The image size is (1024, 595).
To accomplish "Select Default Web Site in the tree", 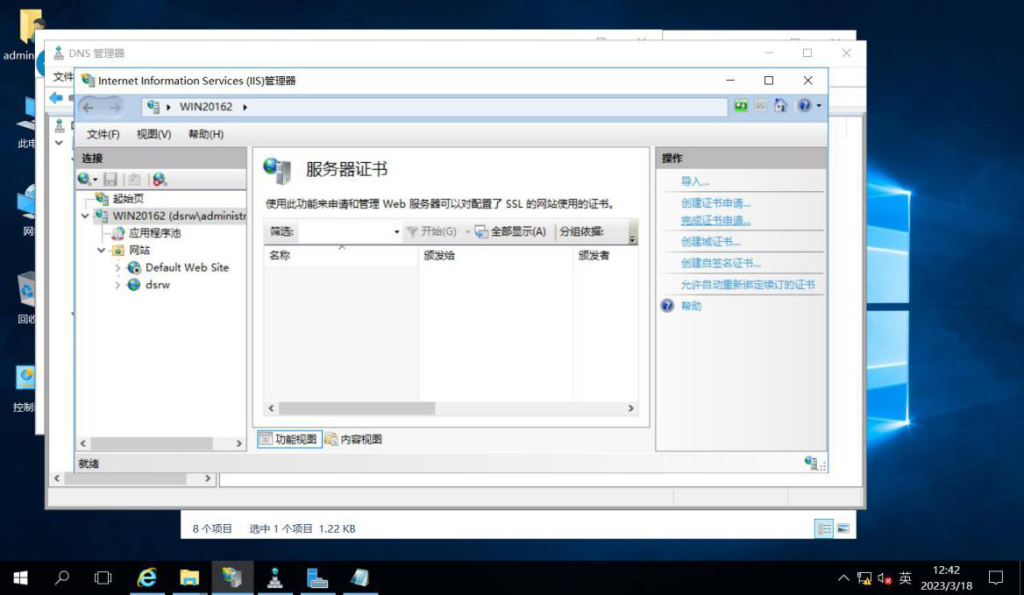I will pos(187,267).
